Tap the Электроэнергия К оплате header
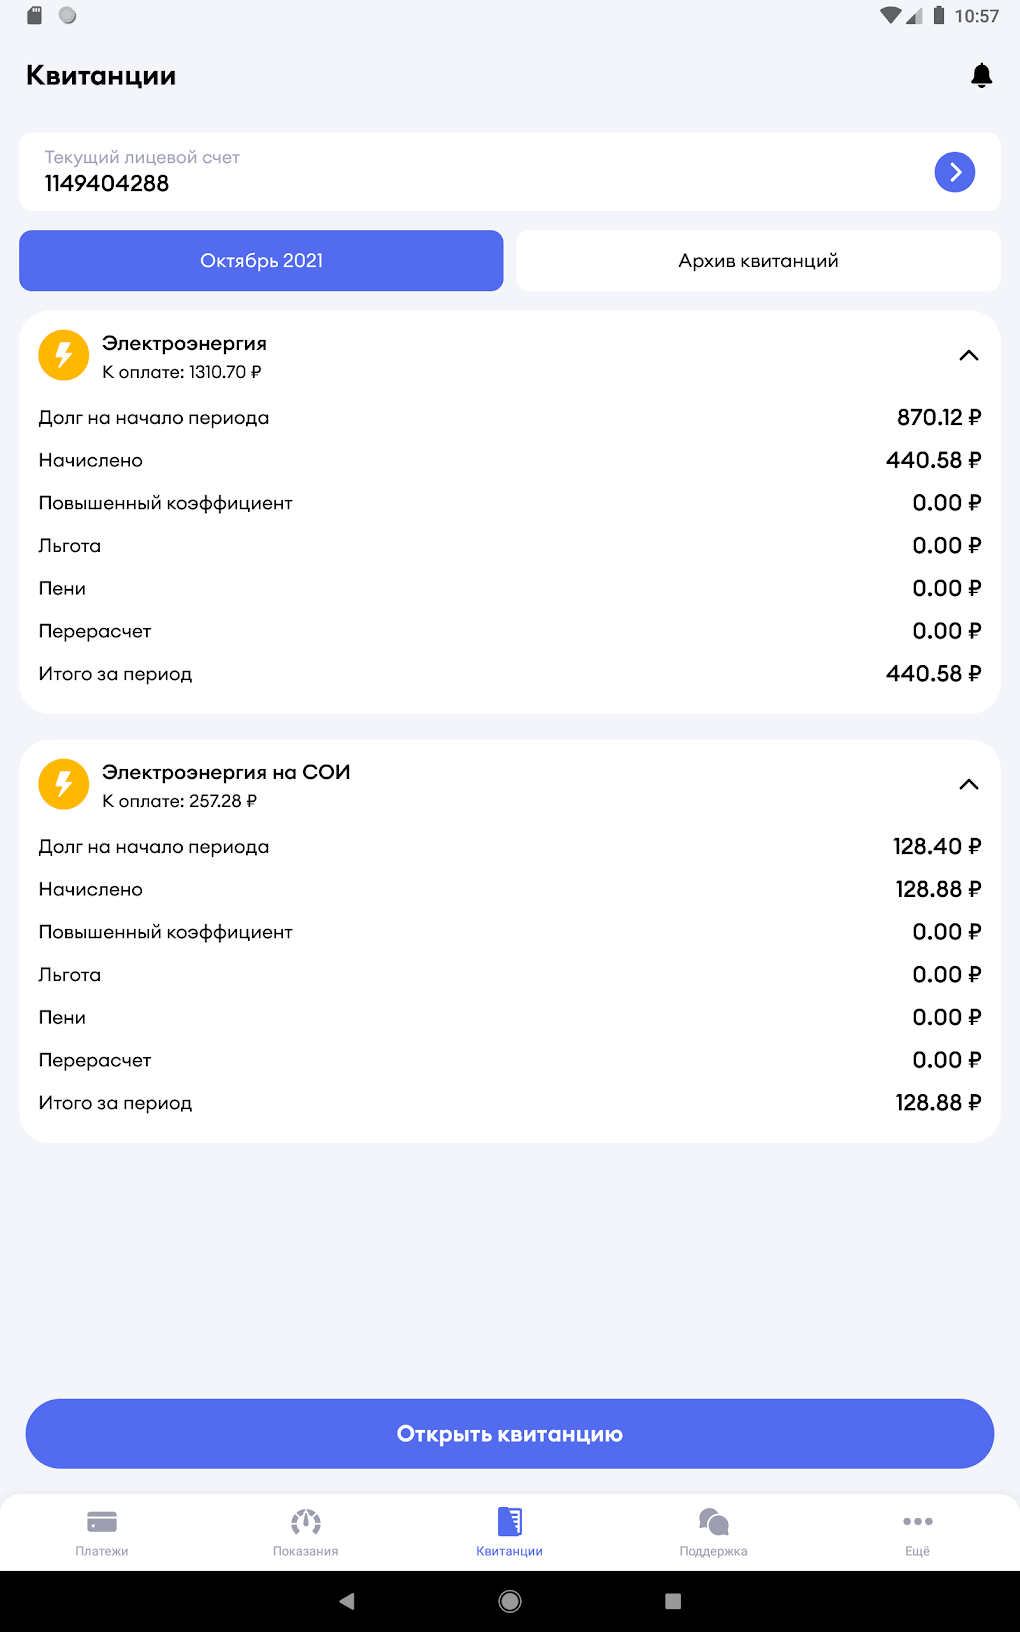 (182, 372)
